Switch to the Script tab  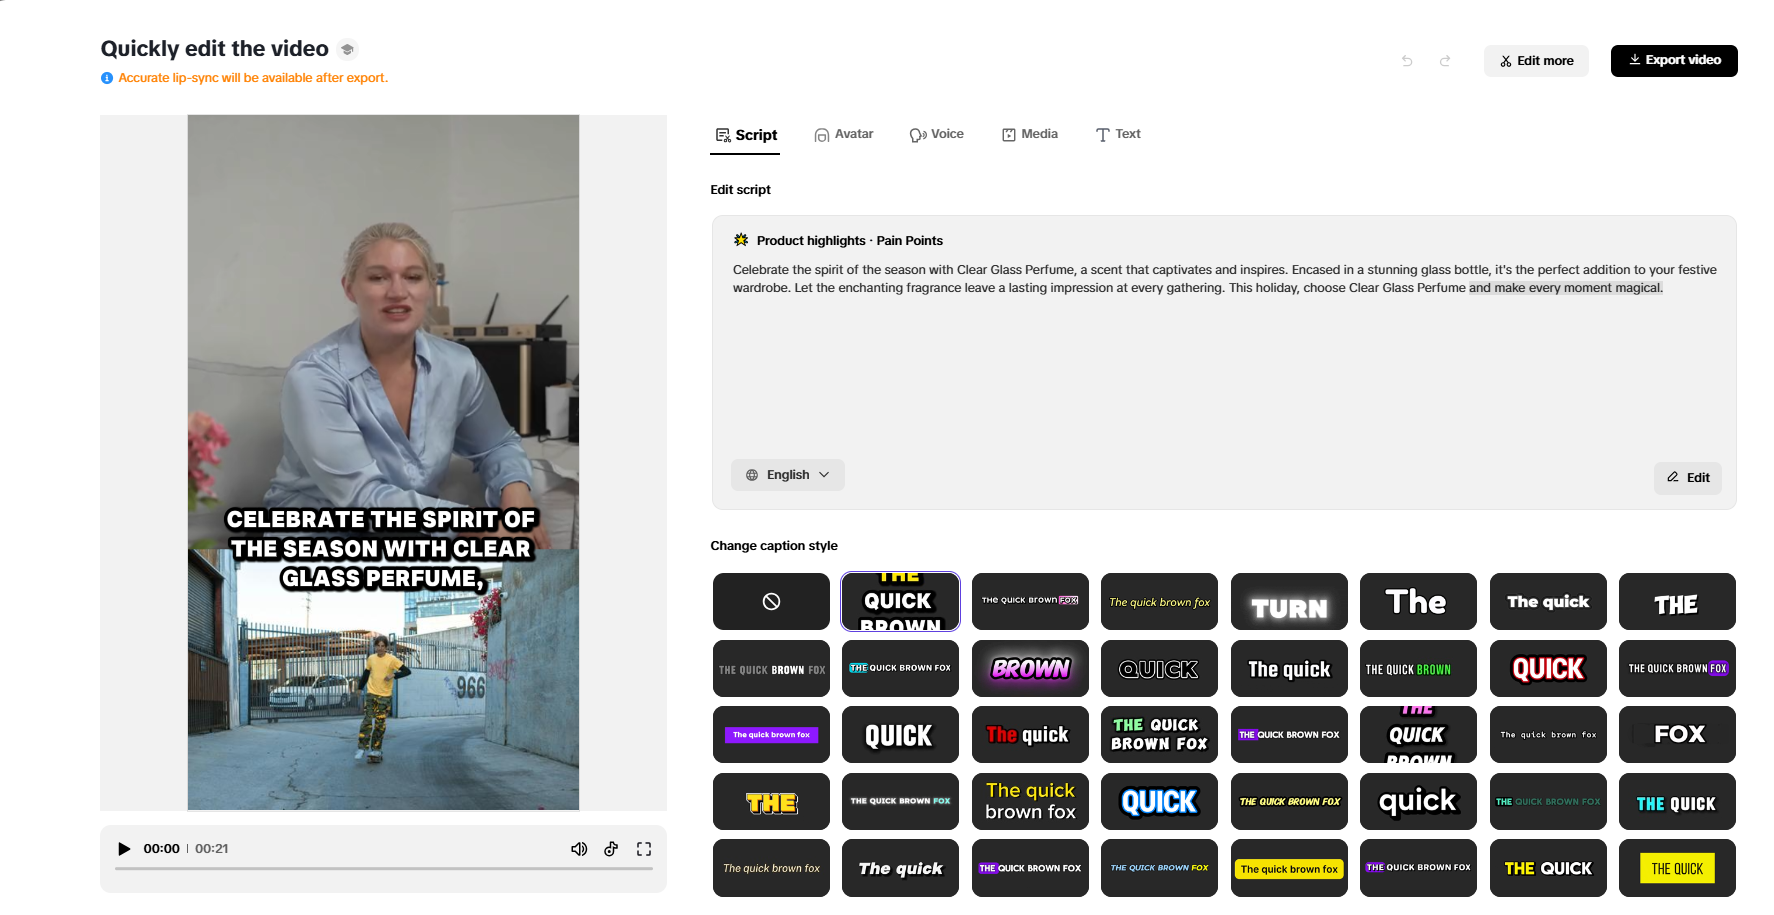tap(746, 135)
